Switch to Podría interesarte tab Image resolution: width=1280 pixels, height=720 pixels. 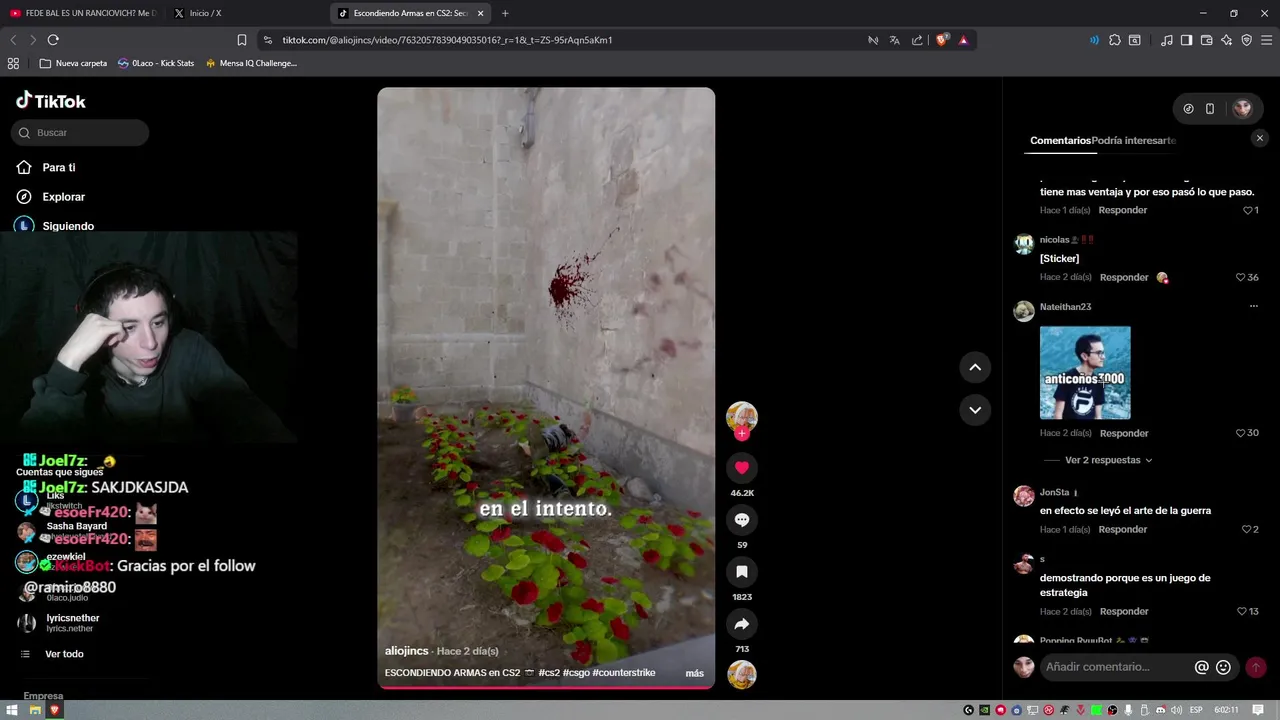[x=1134, y=141]
